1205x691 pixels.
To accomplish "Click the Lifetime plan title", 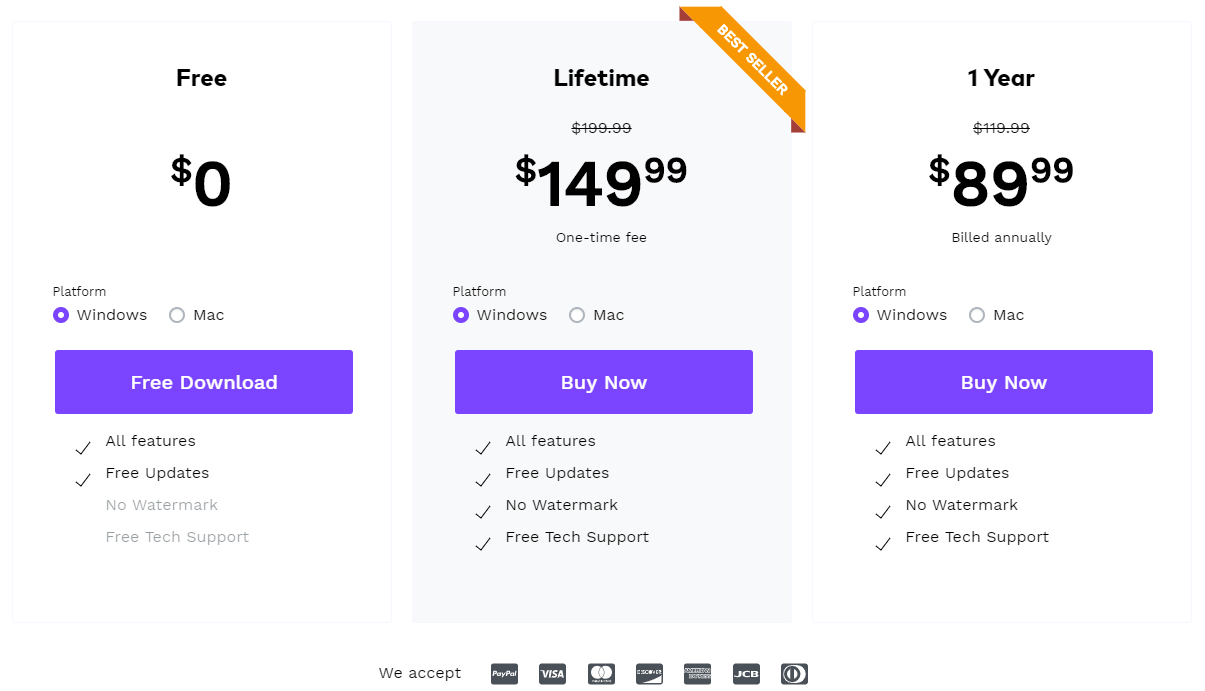I will [601, 78].
